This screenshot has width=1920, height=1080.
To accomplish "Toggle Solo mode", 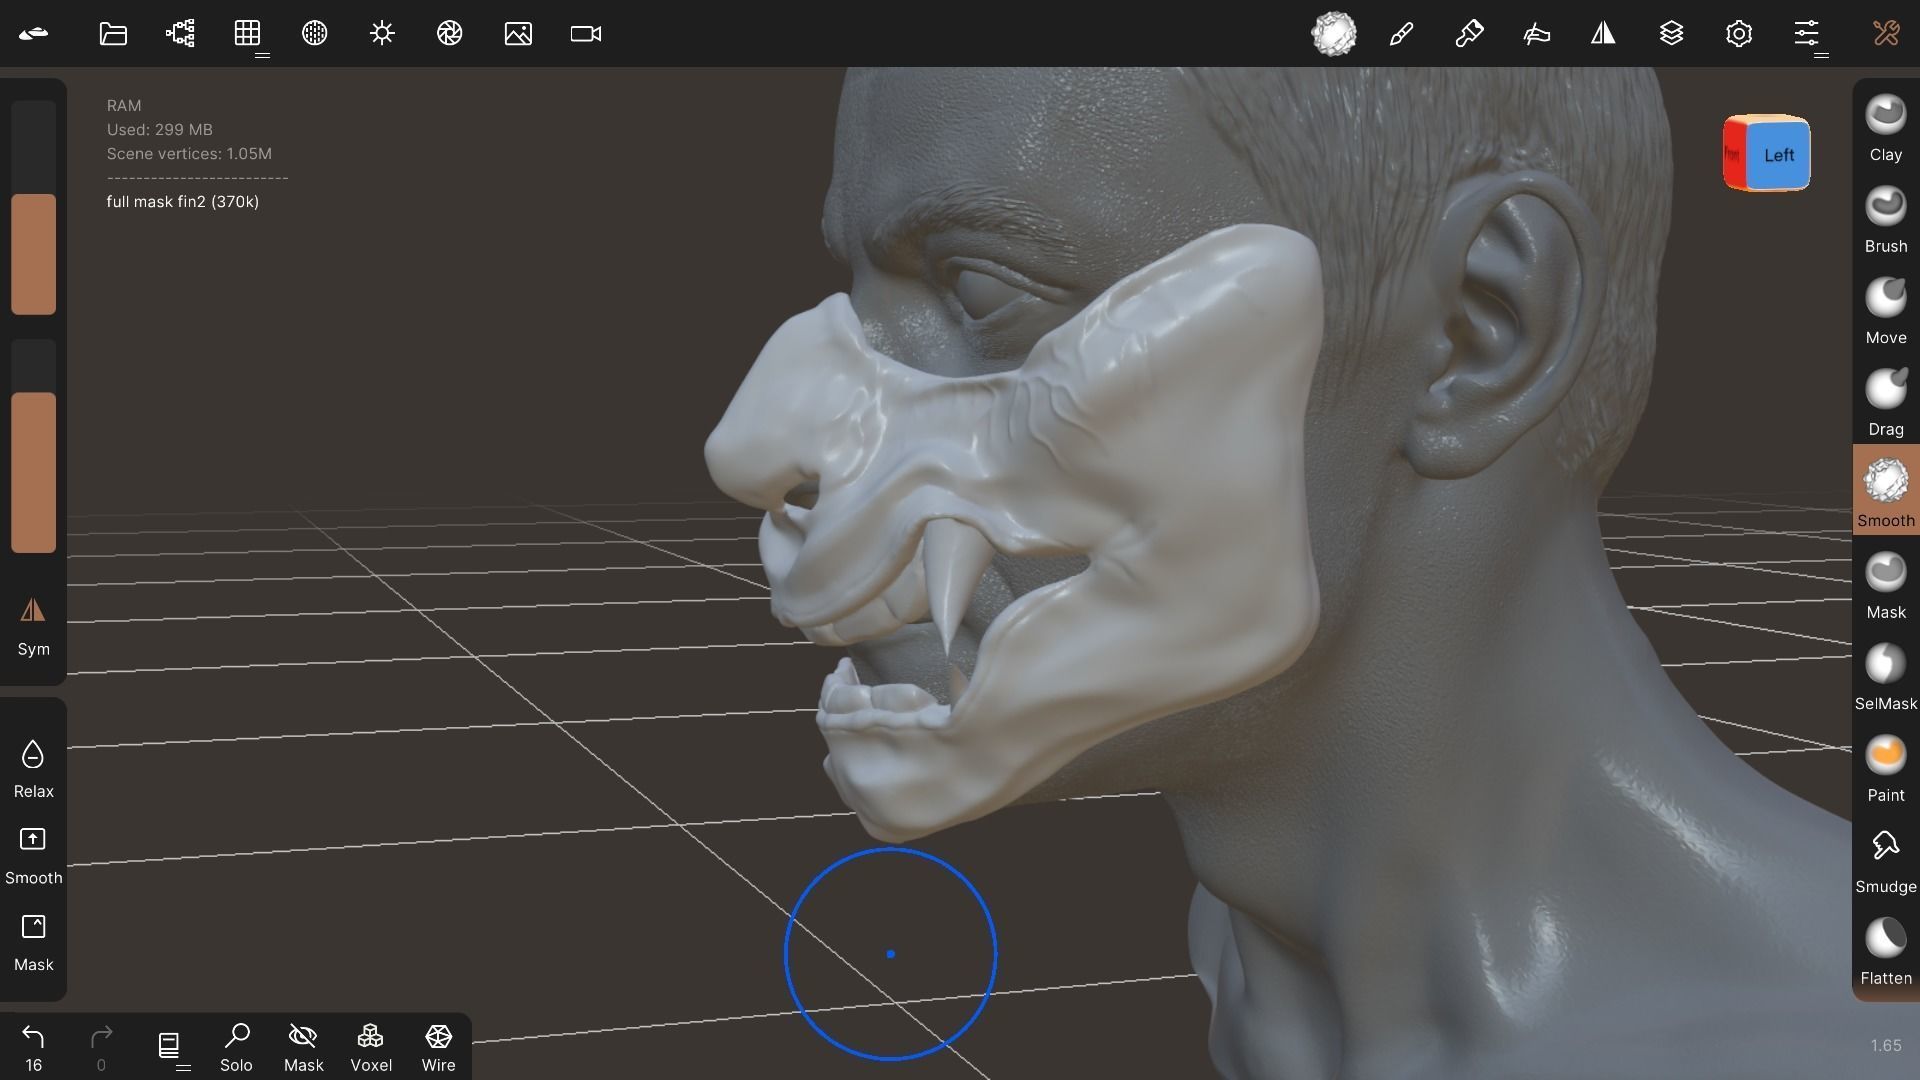I will pyautogui.click(x=236, y=1047).
